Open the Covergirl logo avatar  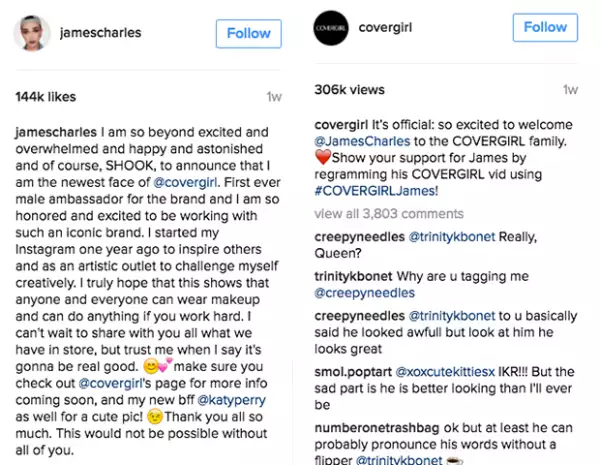(x=331, y=28)
